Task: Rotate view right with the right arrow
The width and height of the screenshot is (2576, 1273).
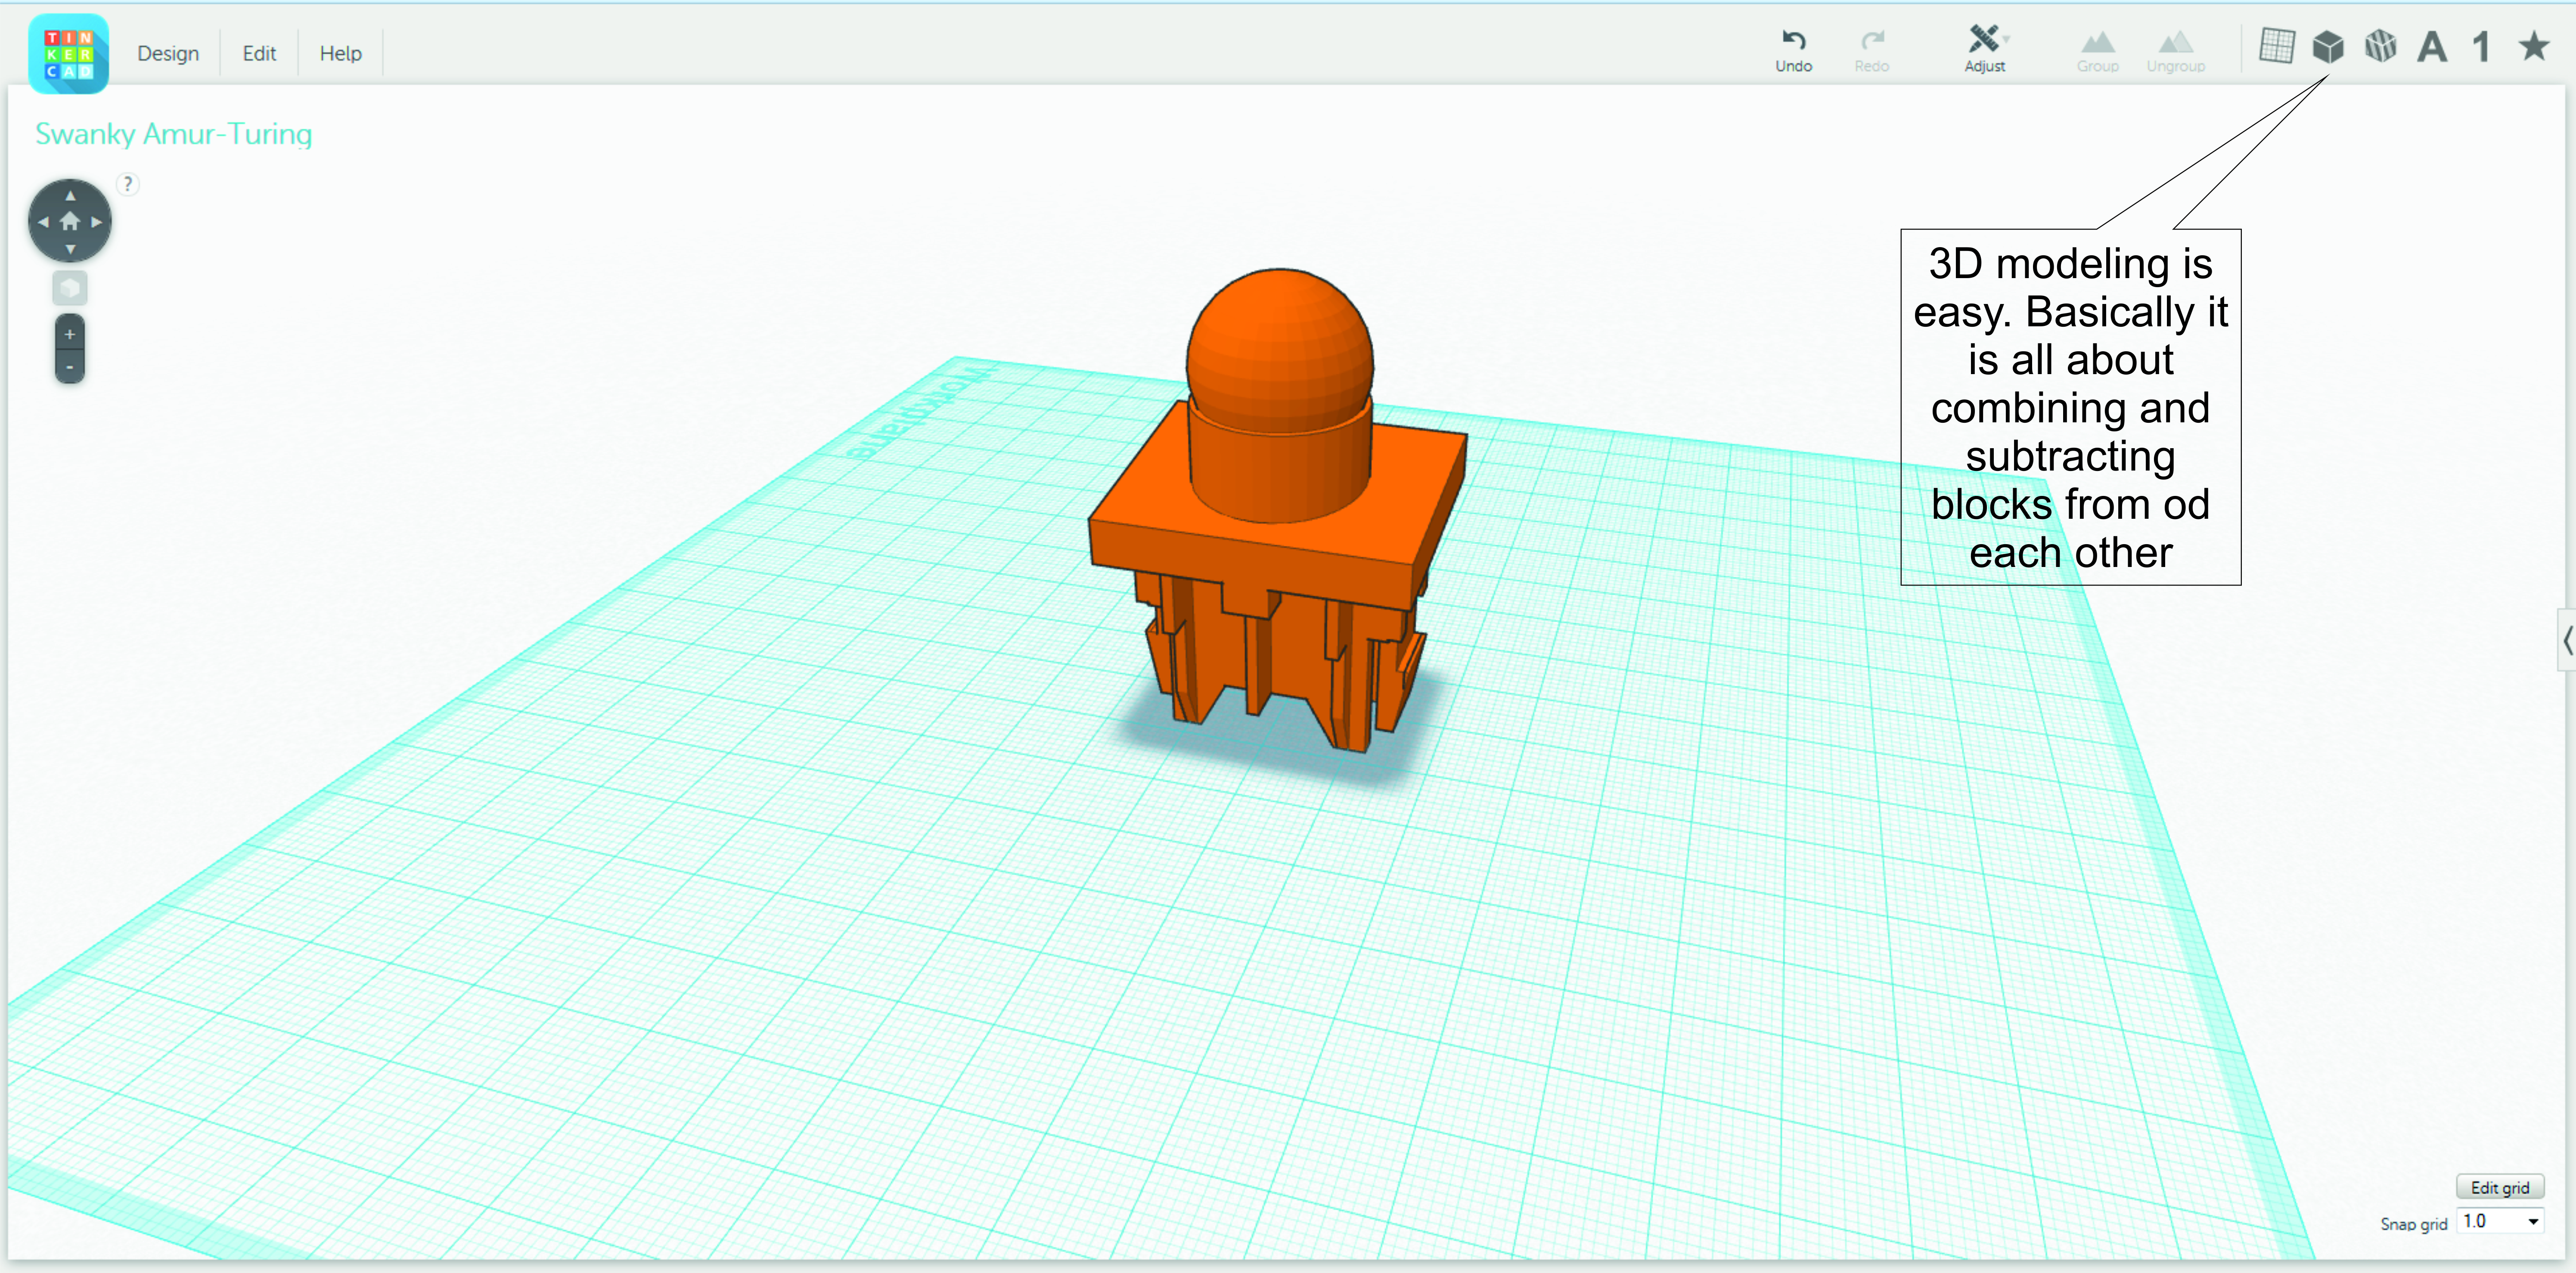Action: pyautogui.click(x=97, y=222)
